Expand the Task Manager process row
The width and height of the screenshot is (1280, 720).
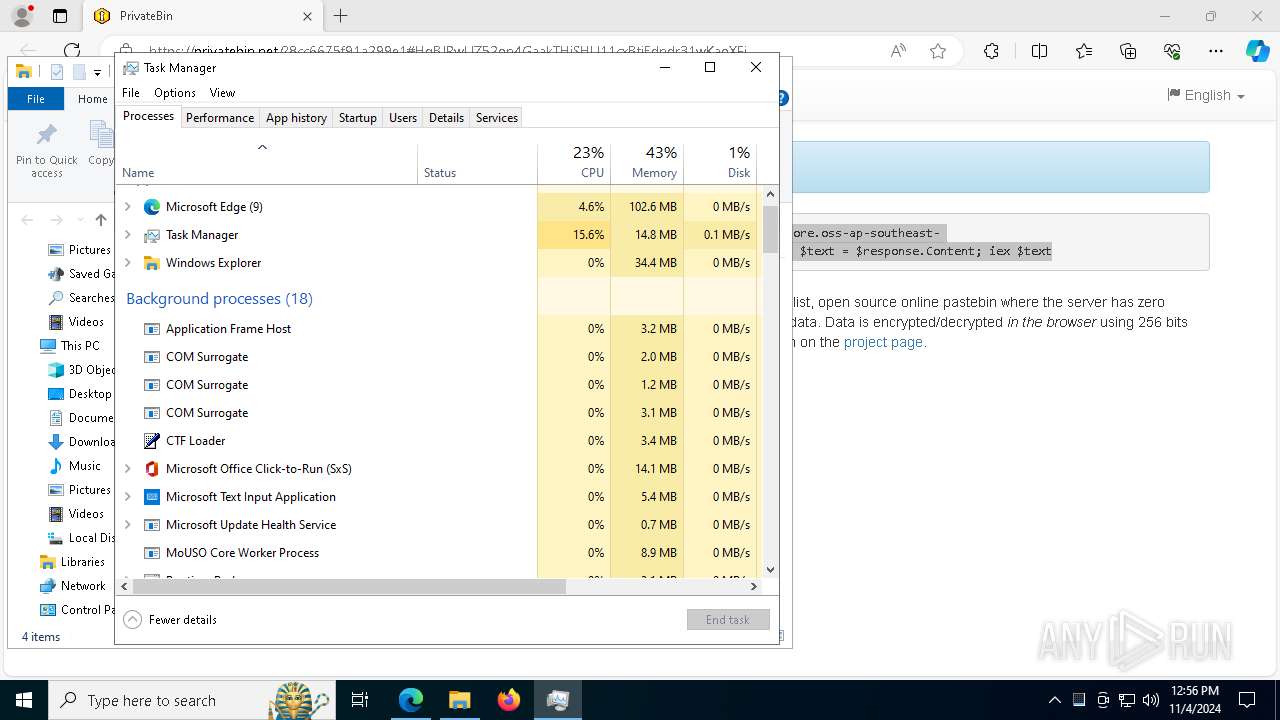[127, 235]
